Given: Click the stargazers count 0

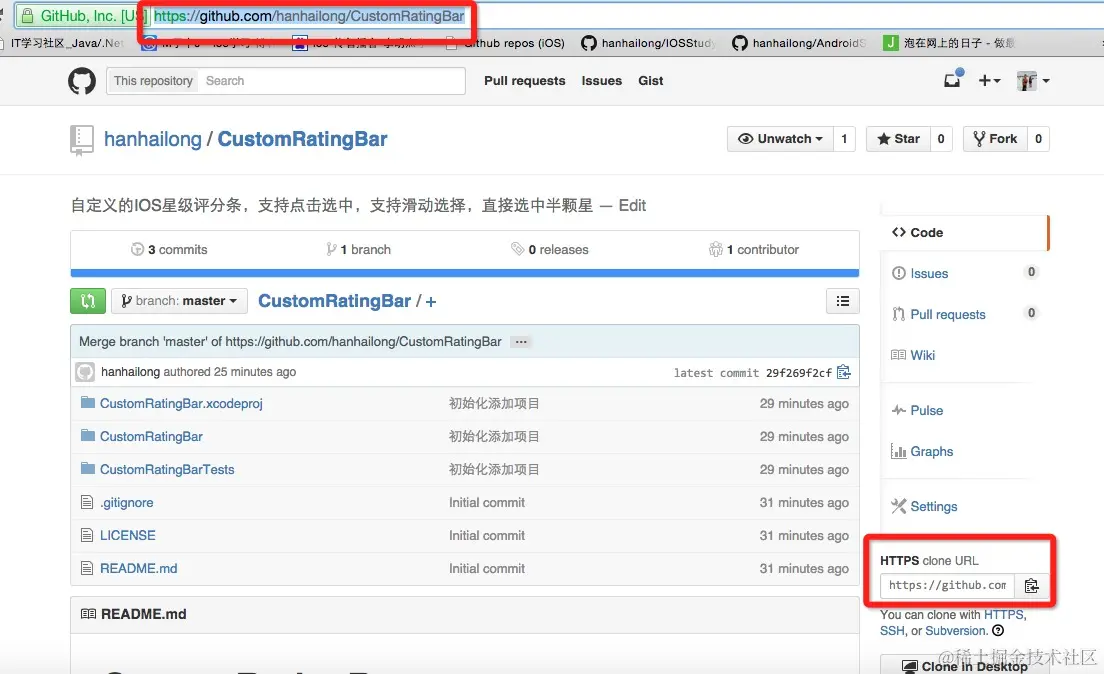Looking at the screenshot, I should pyautogui.click(x=941, y=139).
